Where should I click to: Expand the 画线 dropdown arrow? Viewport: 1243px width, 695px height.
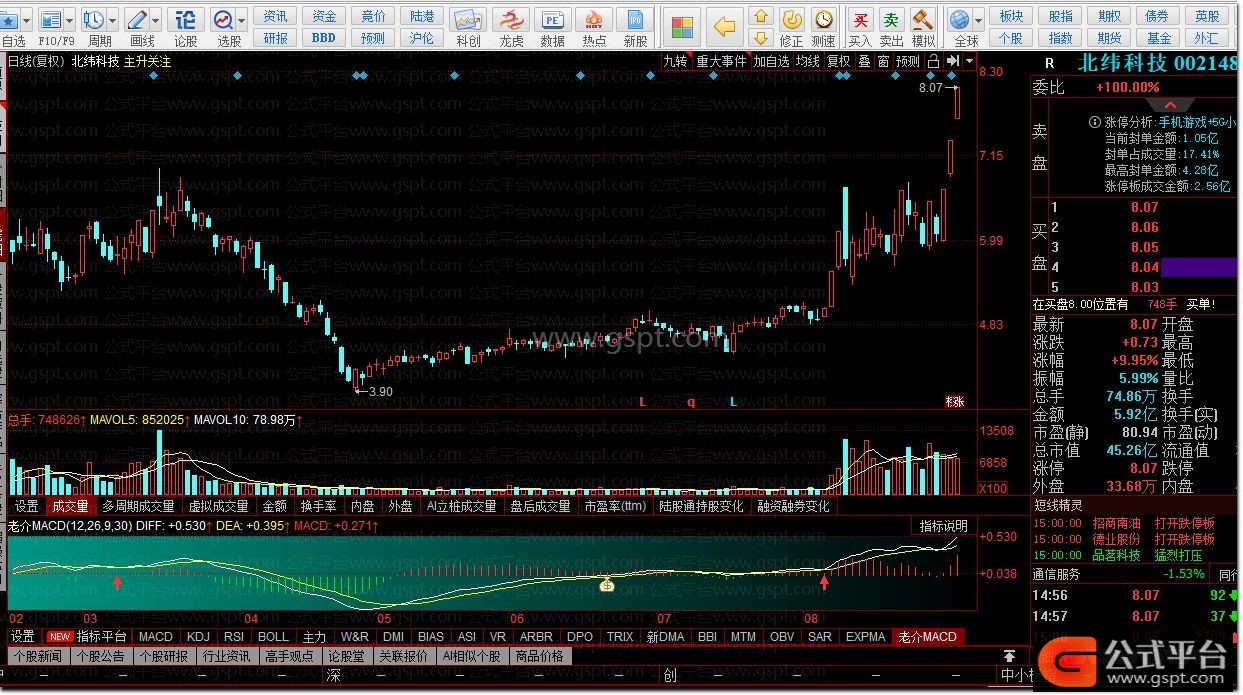point(155,20)
